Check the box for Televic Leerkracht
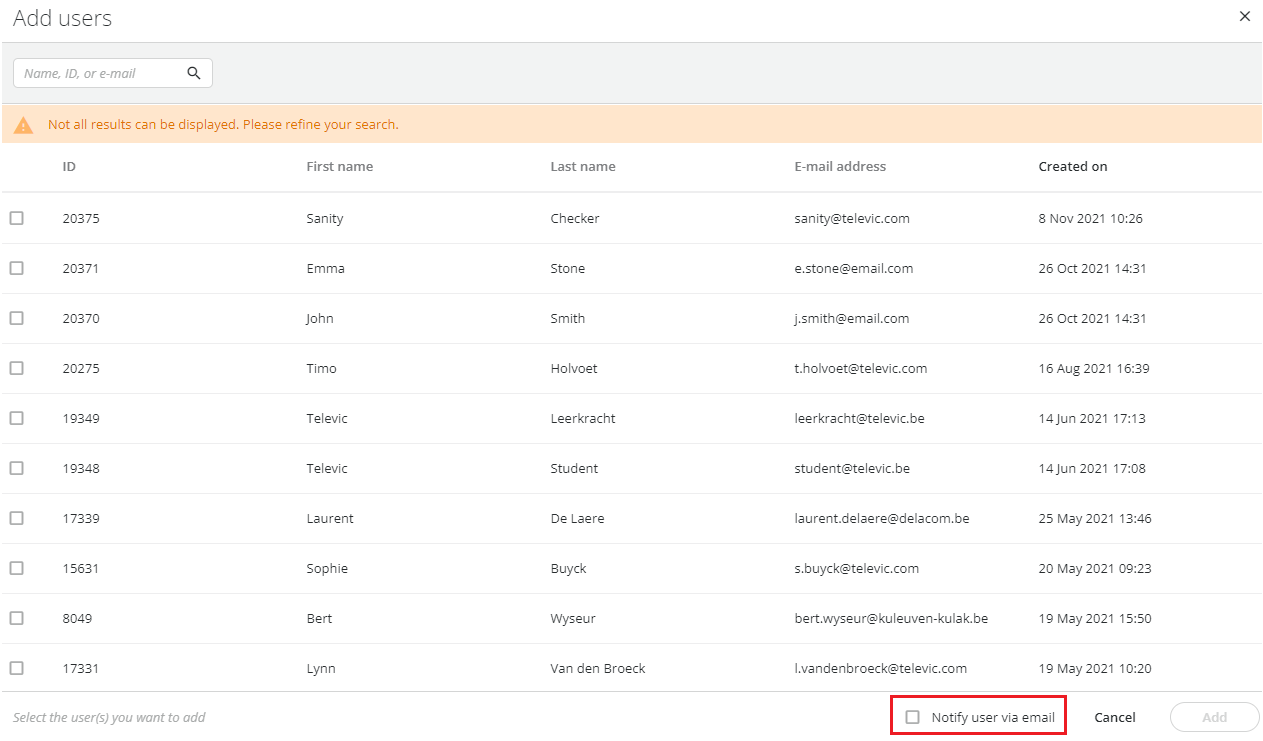The width and height of the screenshot is (1263, 741). (16, 418)
